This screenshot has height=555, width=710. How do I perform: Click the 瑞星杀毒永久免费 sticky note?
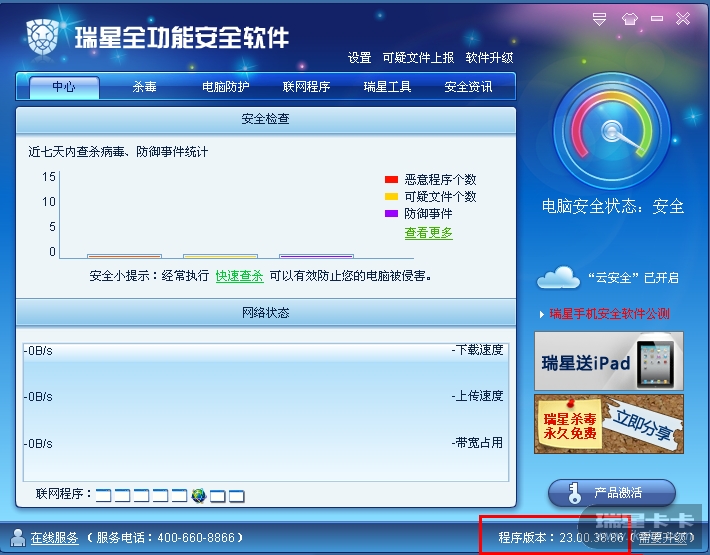tap(570, 425)
